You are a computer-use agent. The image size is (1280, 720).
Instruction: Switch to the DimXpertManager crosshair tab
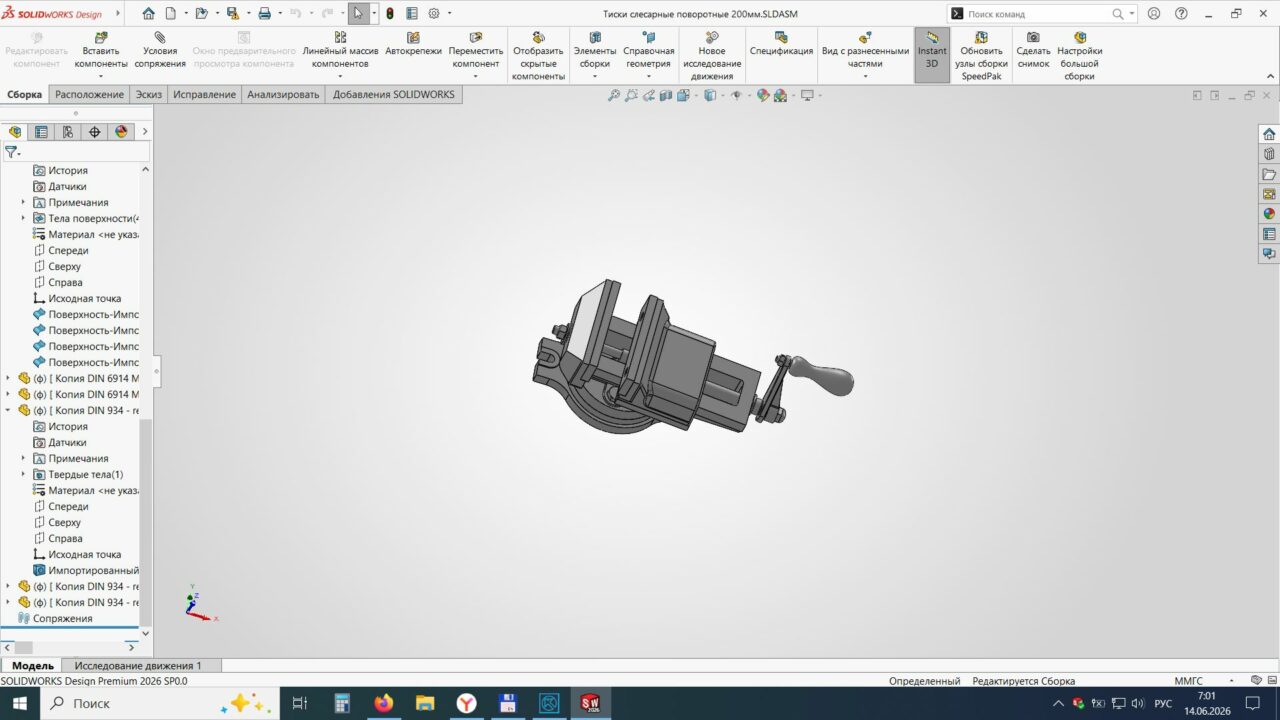(95, 131)
